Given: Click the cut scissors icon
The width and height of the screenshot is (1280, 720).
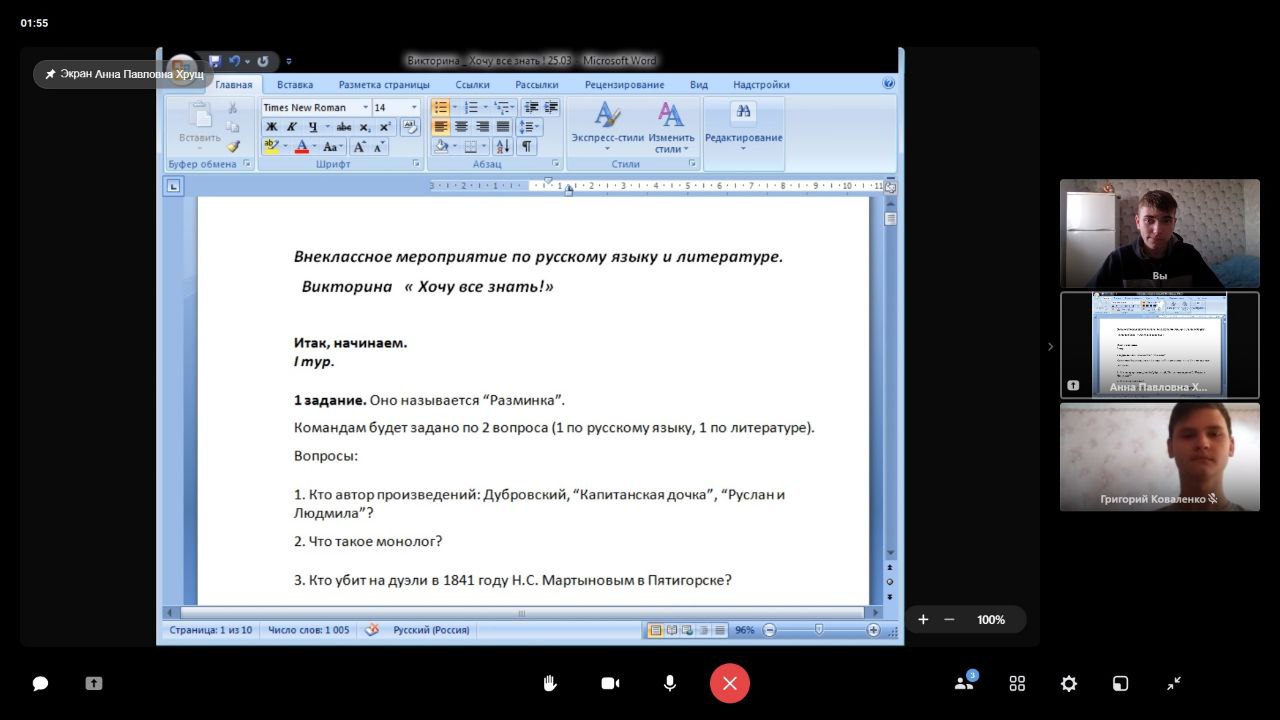Looking at the screenshot, I should tap(233, 107).
